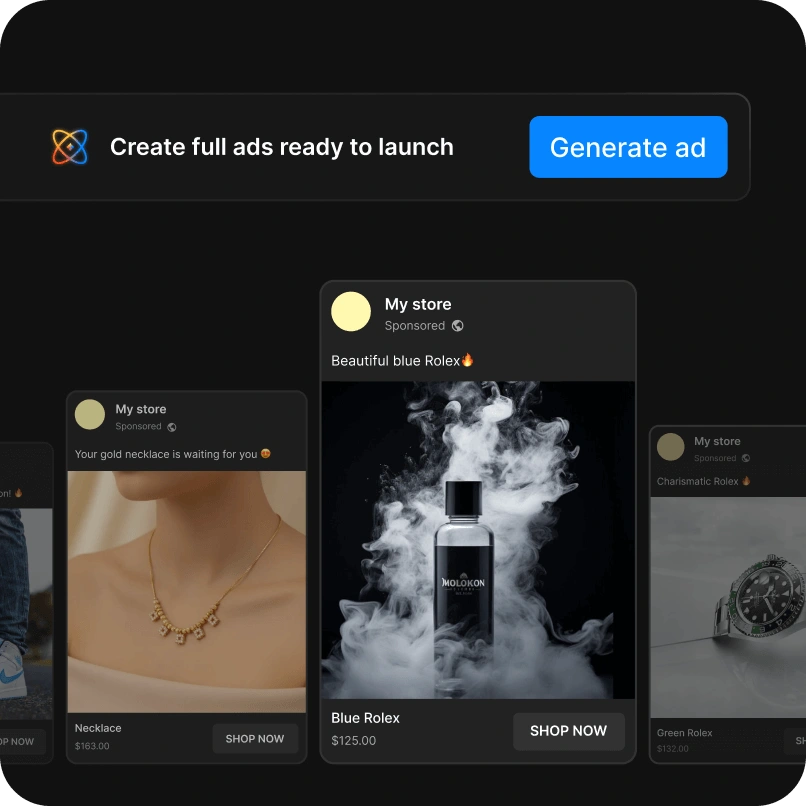This screenshot has width=806, height=806.
Task: Select the store avatar on Green Rolex ad
Action: pos(670,447)
